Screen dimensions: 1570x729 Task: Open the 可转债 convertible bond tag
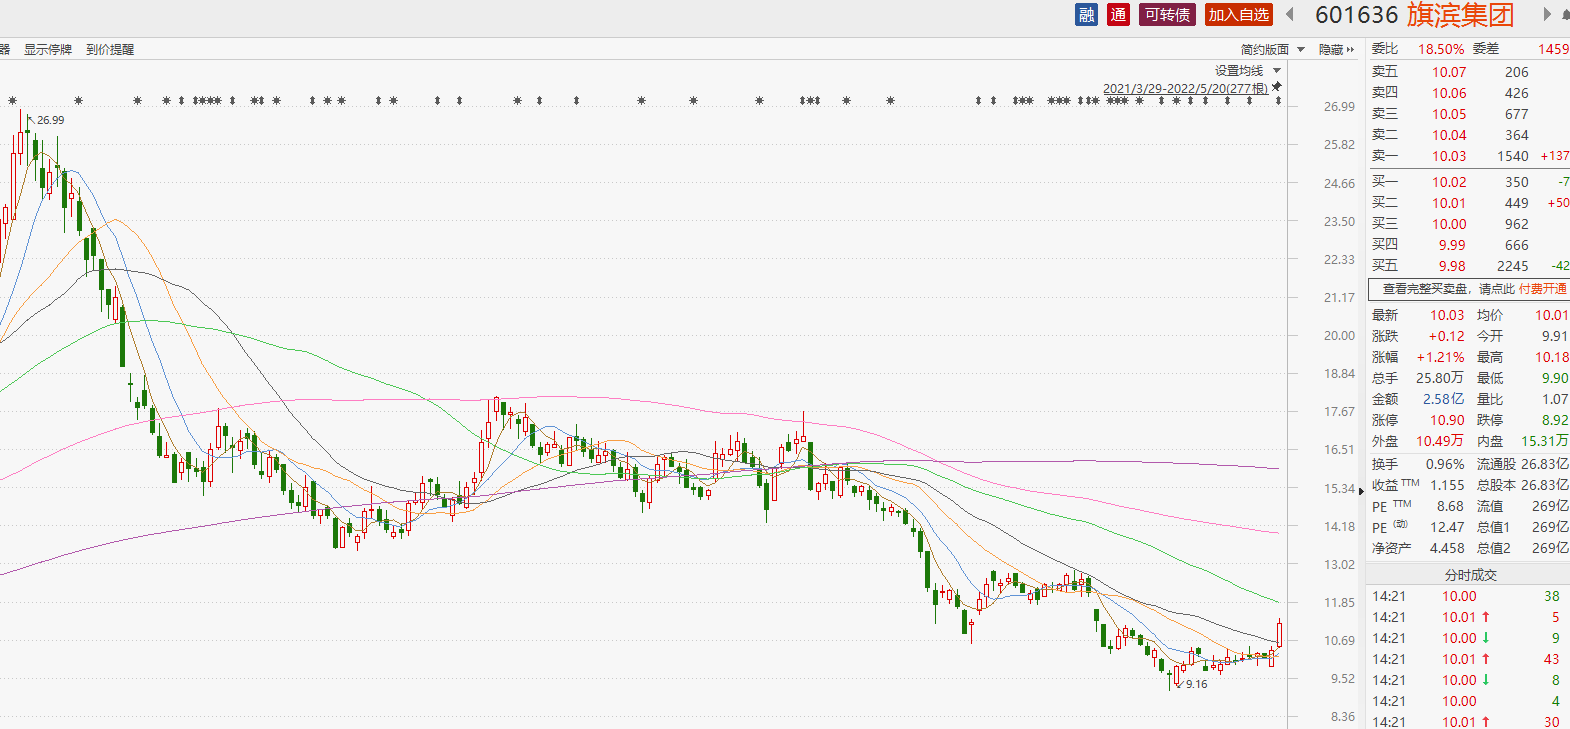1167,15
